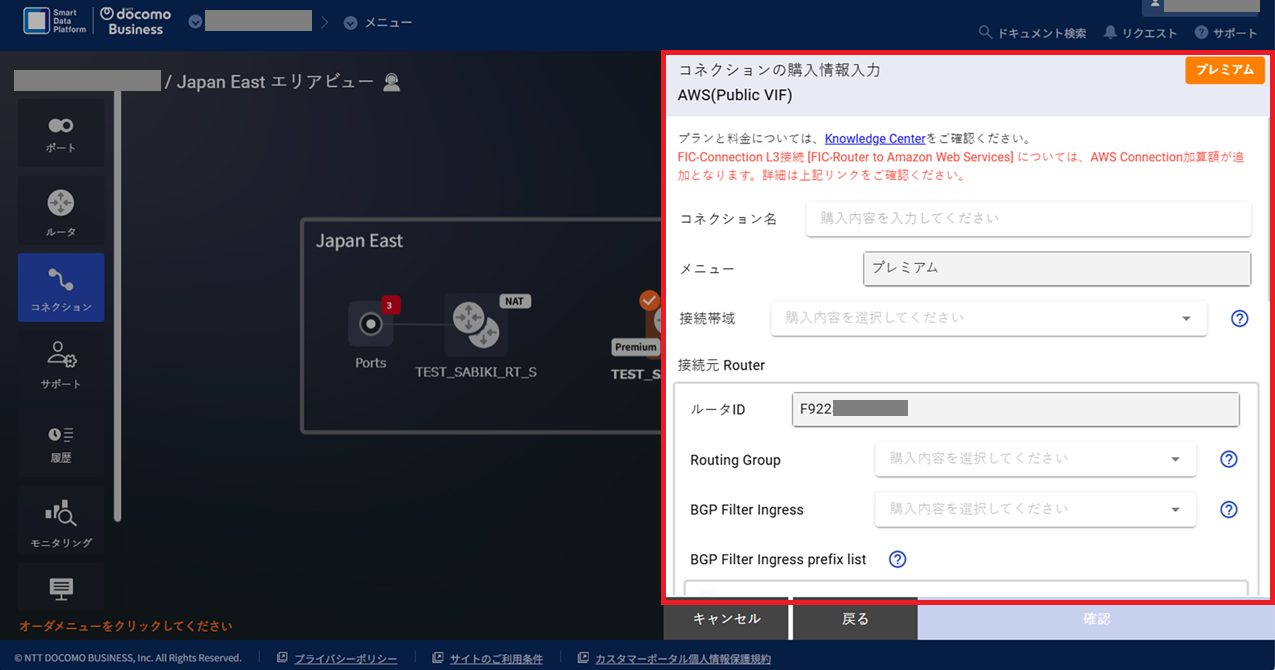This screenshot has height=670, width=1275.
Task: Click the Ports node in Japan East
Action: (x=370, y=324)
